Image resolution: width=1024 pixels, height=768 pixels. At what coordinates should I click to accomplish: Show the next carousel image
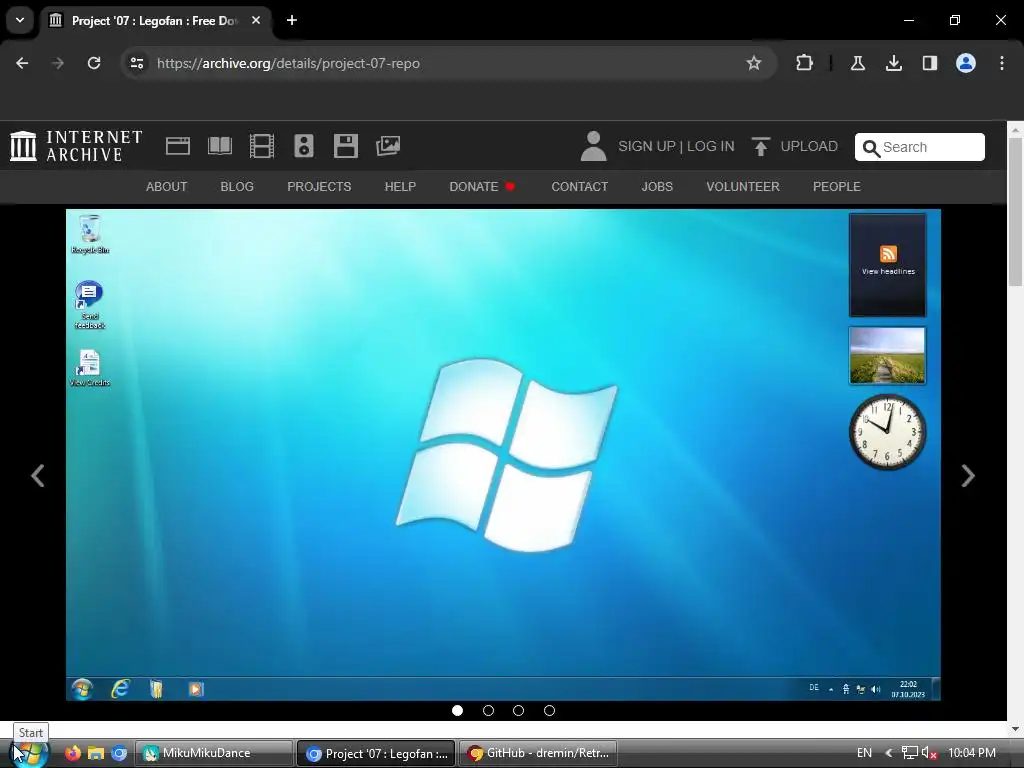pyautogui.click(x=968, y=475)
